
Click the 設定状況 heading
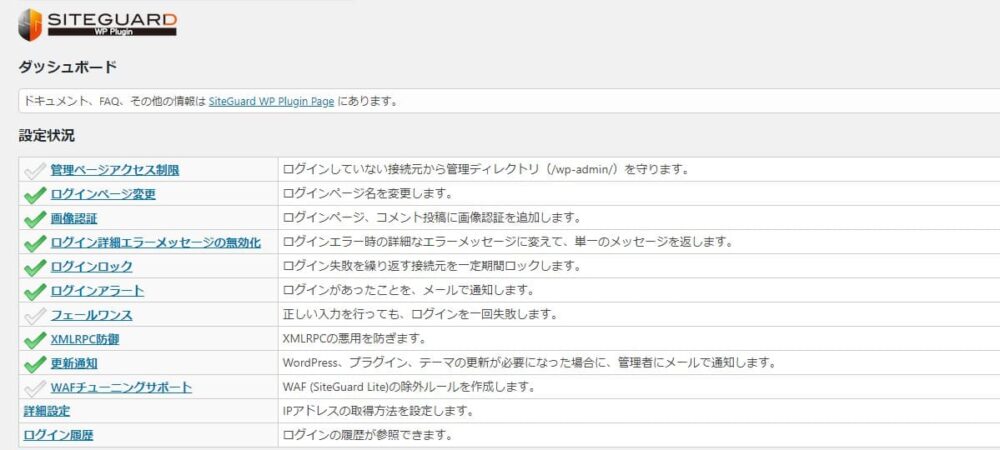(47, 136)
